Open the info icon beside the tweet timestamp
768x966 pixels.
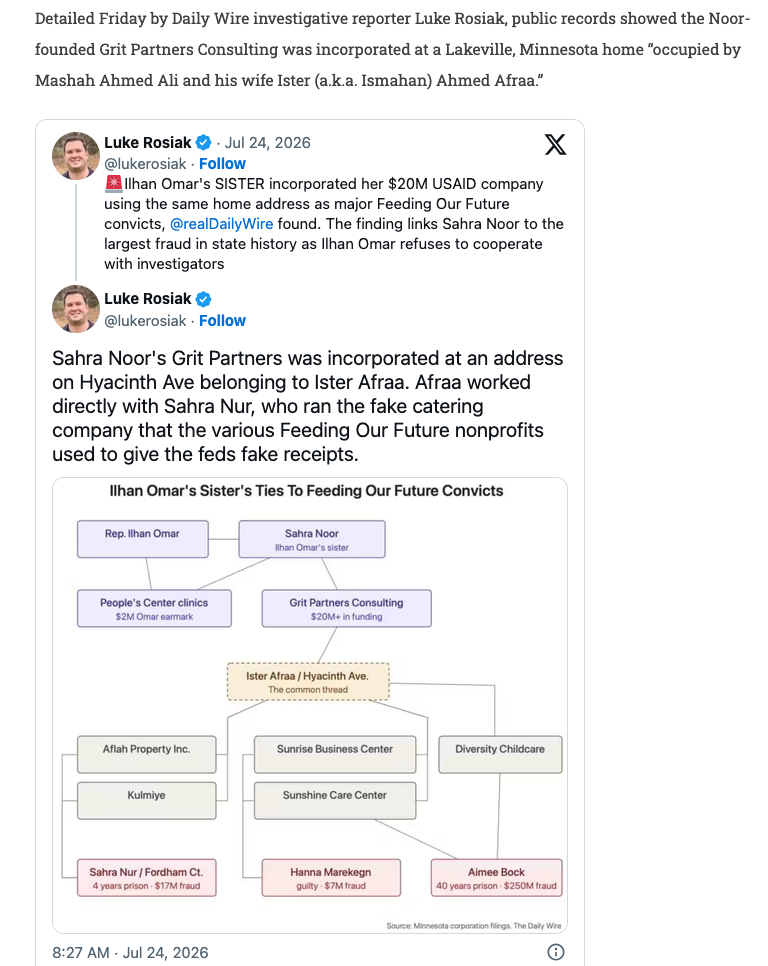tap(556, 952)
